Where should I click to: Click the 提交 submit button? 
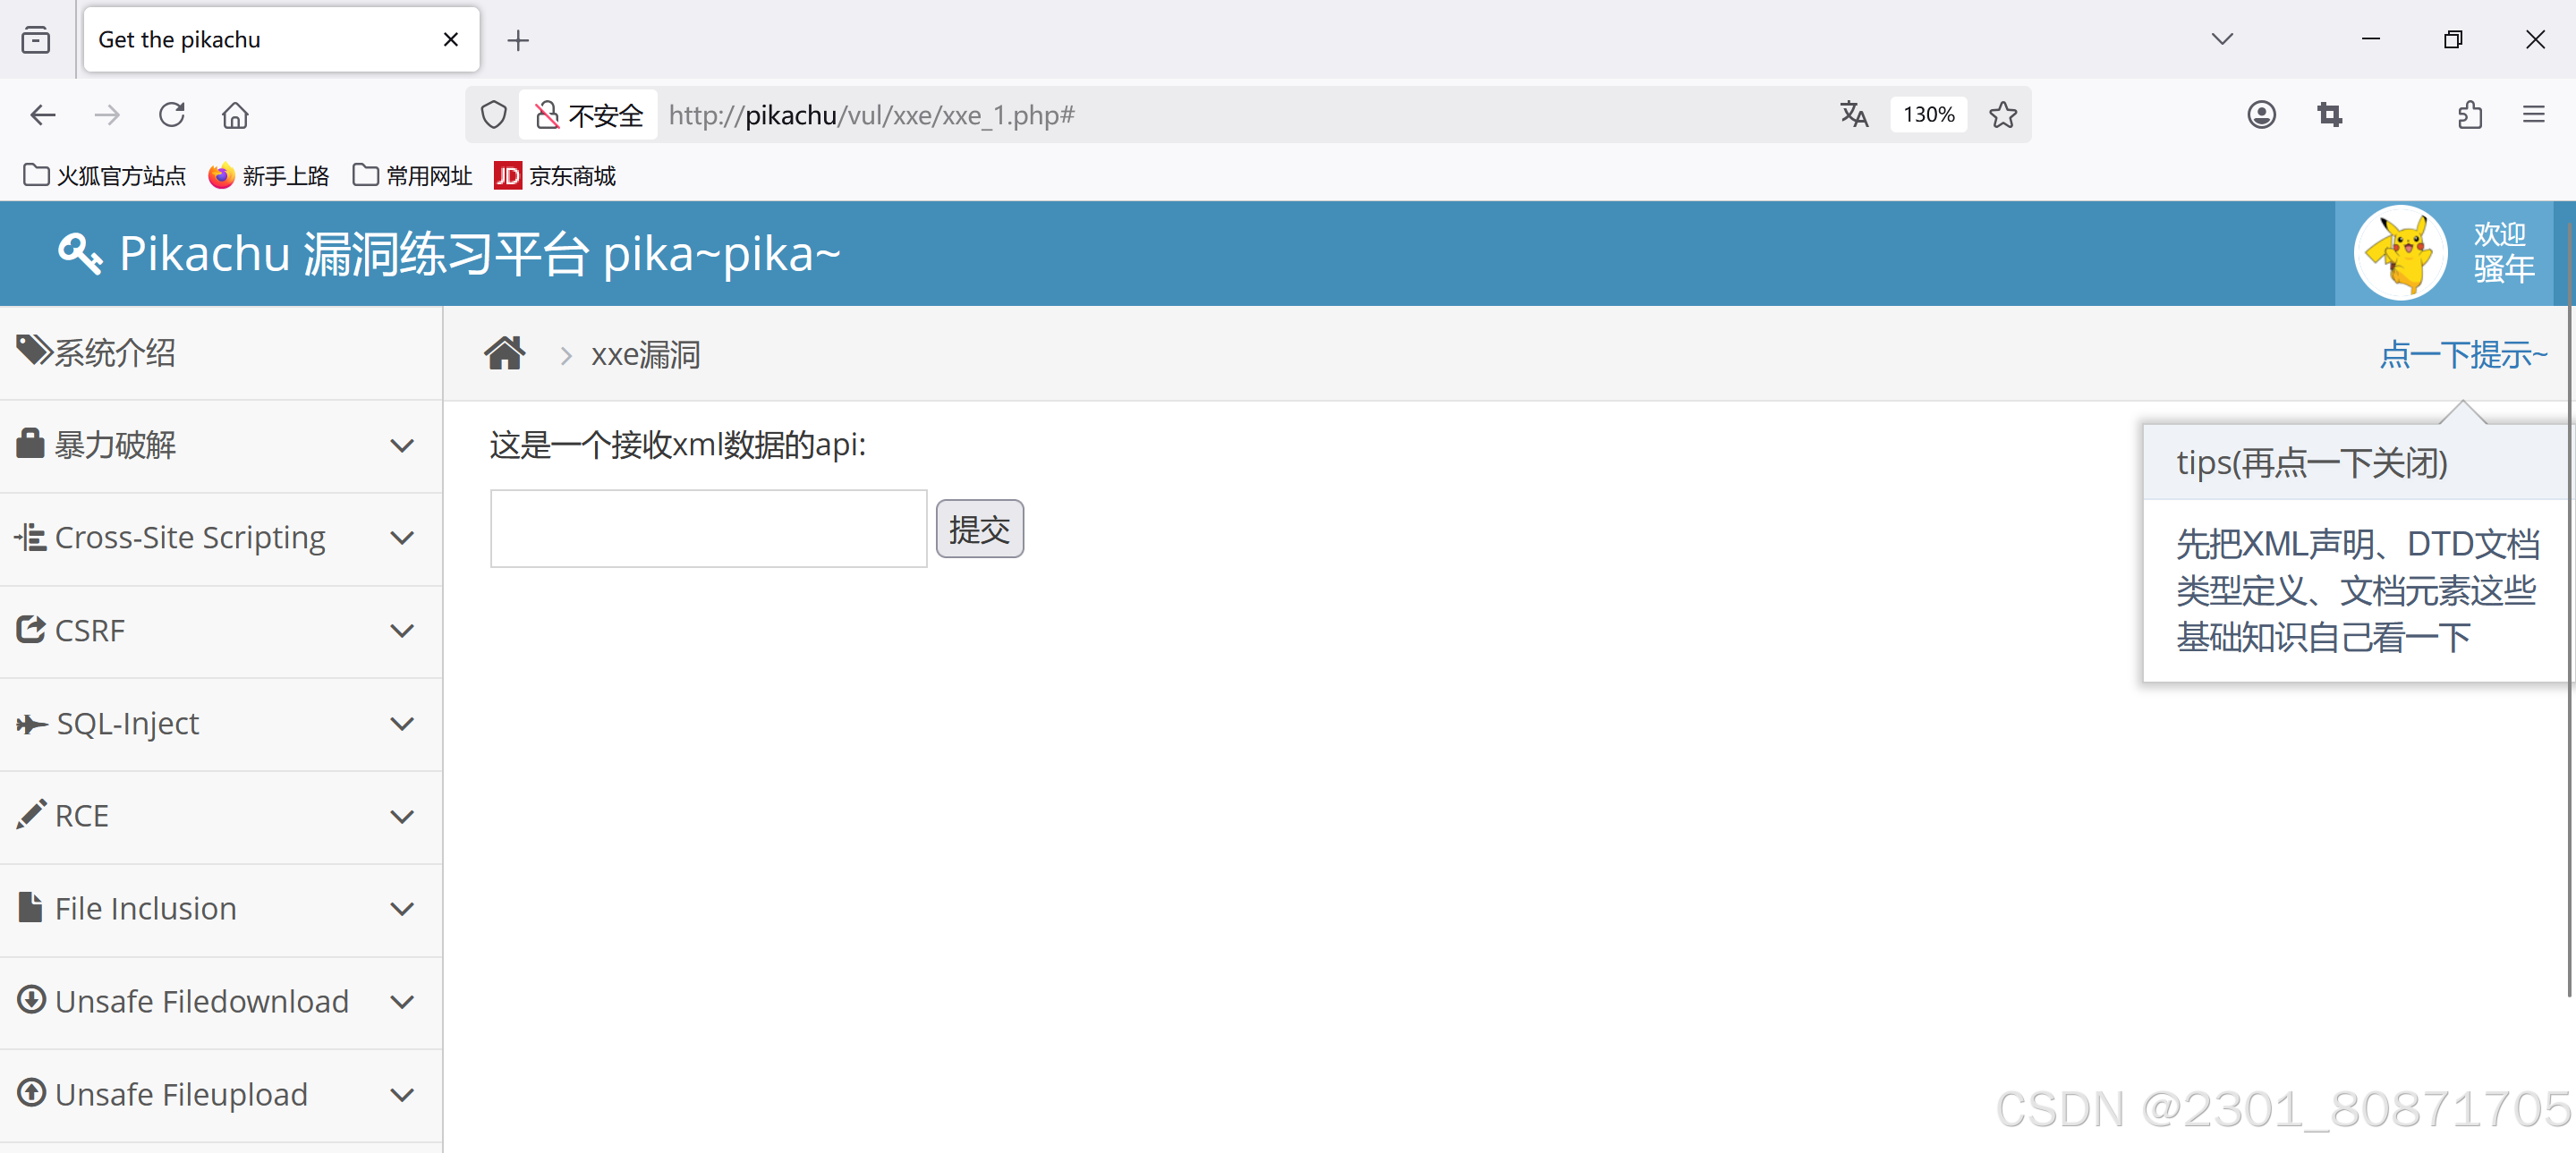point(979,529)
